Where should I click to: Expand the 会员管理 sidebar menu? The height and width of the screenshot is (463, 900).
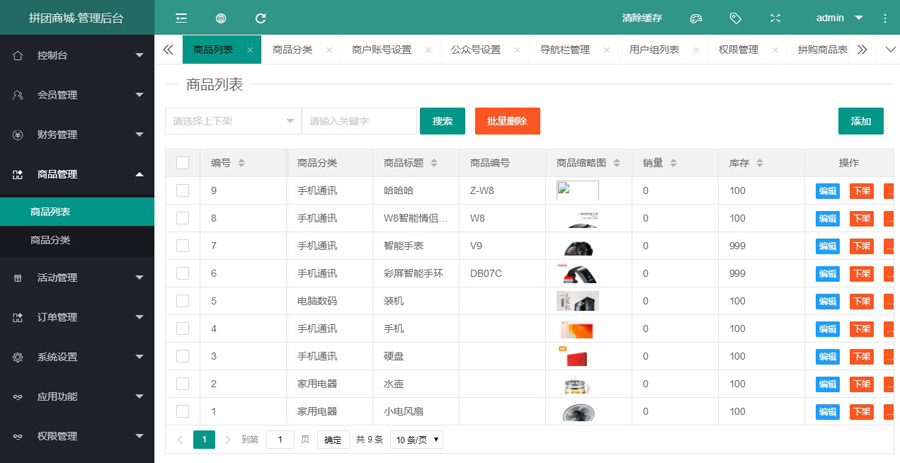77,95
